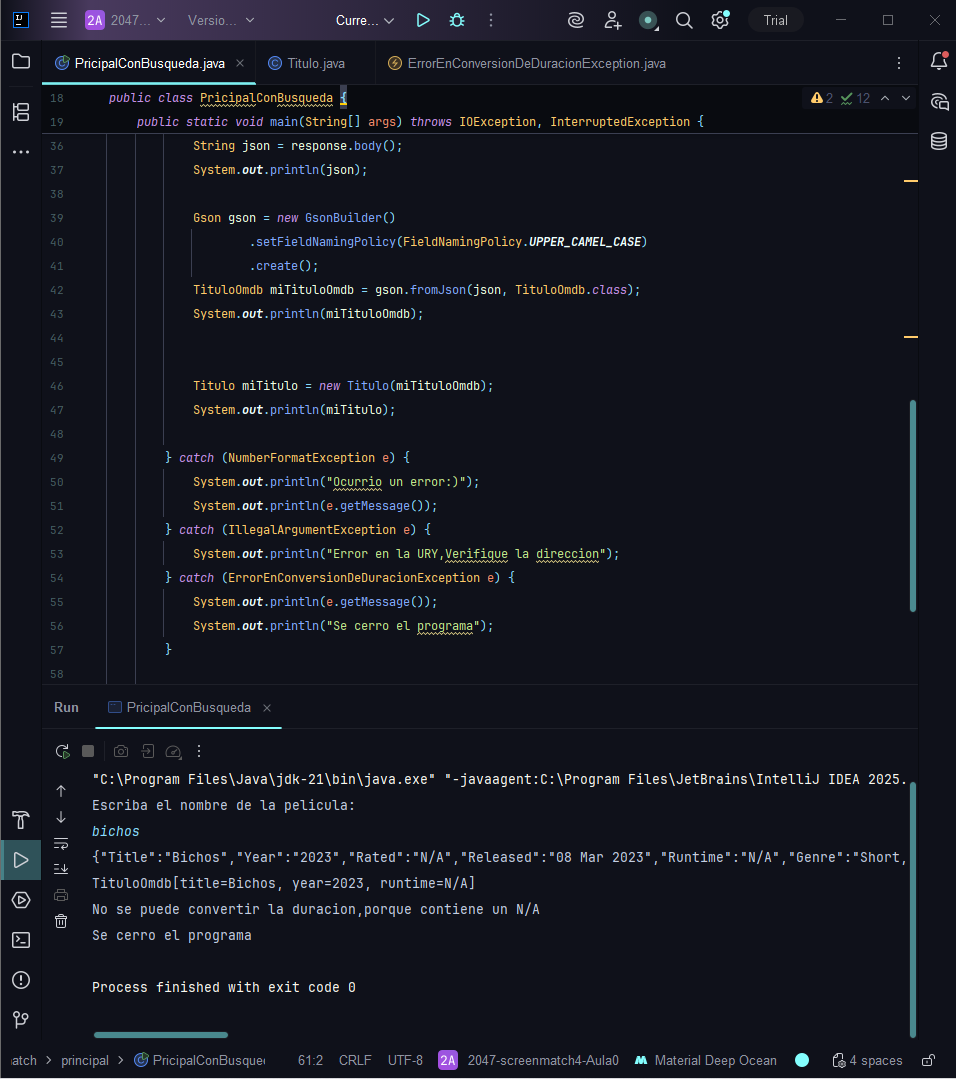
Task: Toggle scroll to end of console
Action: click(61, 868)
